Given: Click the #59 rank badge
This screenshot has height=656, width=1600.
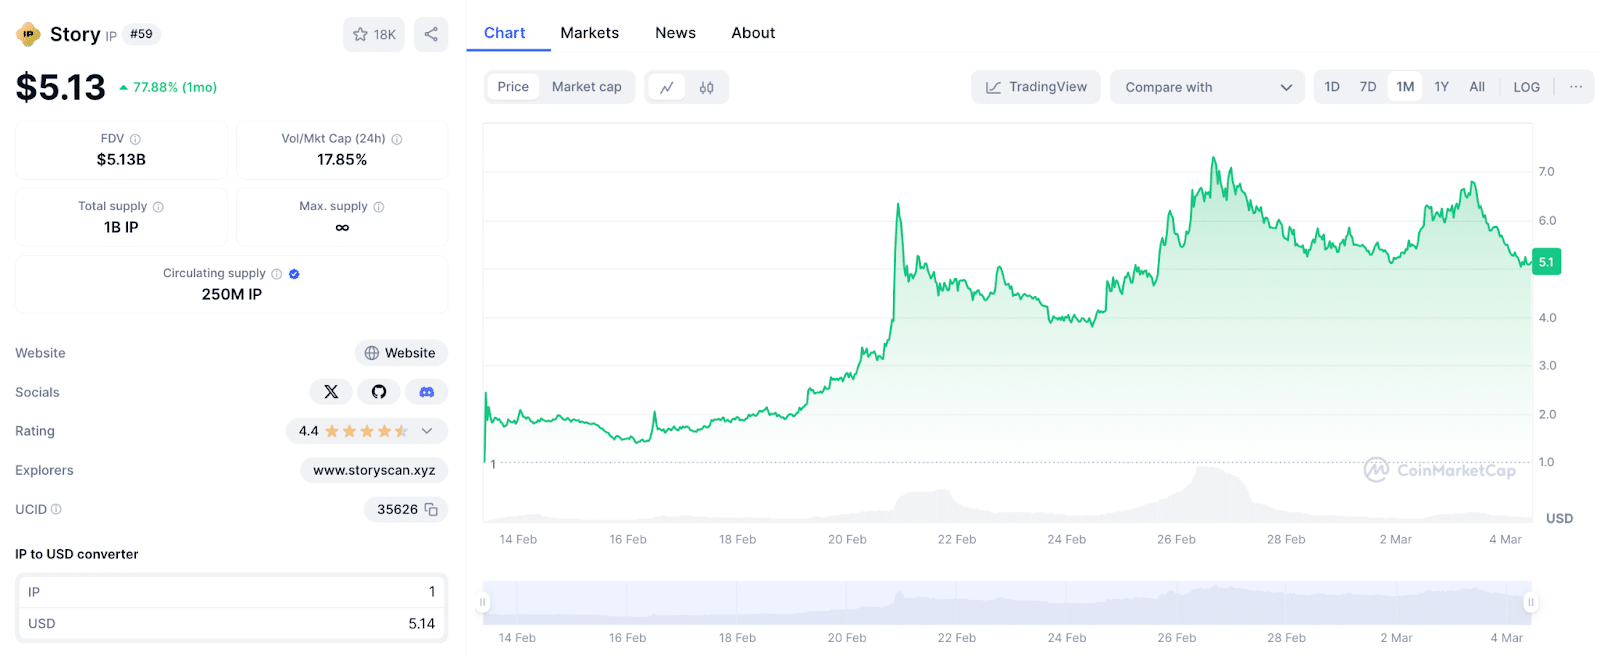Looking at the screenshot, I should point(141,34).
